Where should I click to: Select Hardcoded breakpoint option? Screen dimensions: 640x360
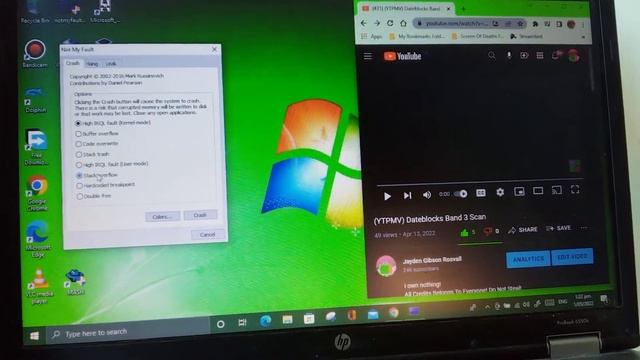click(x=106, y=185)
